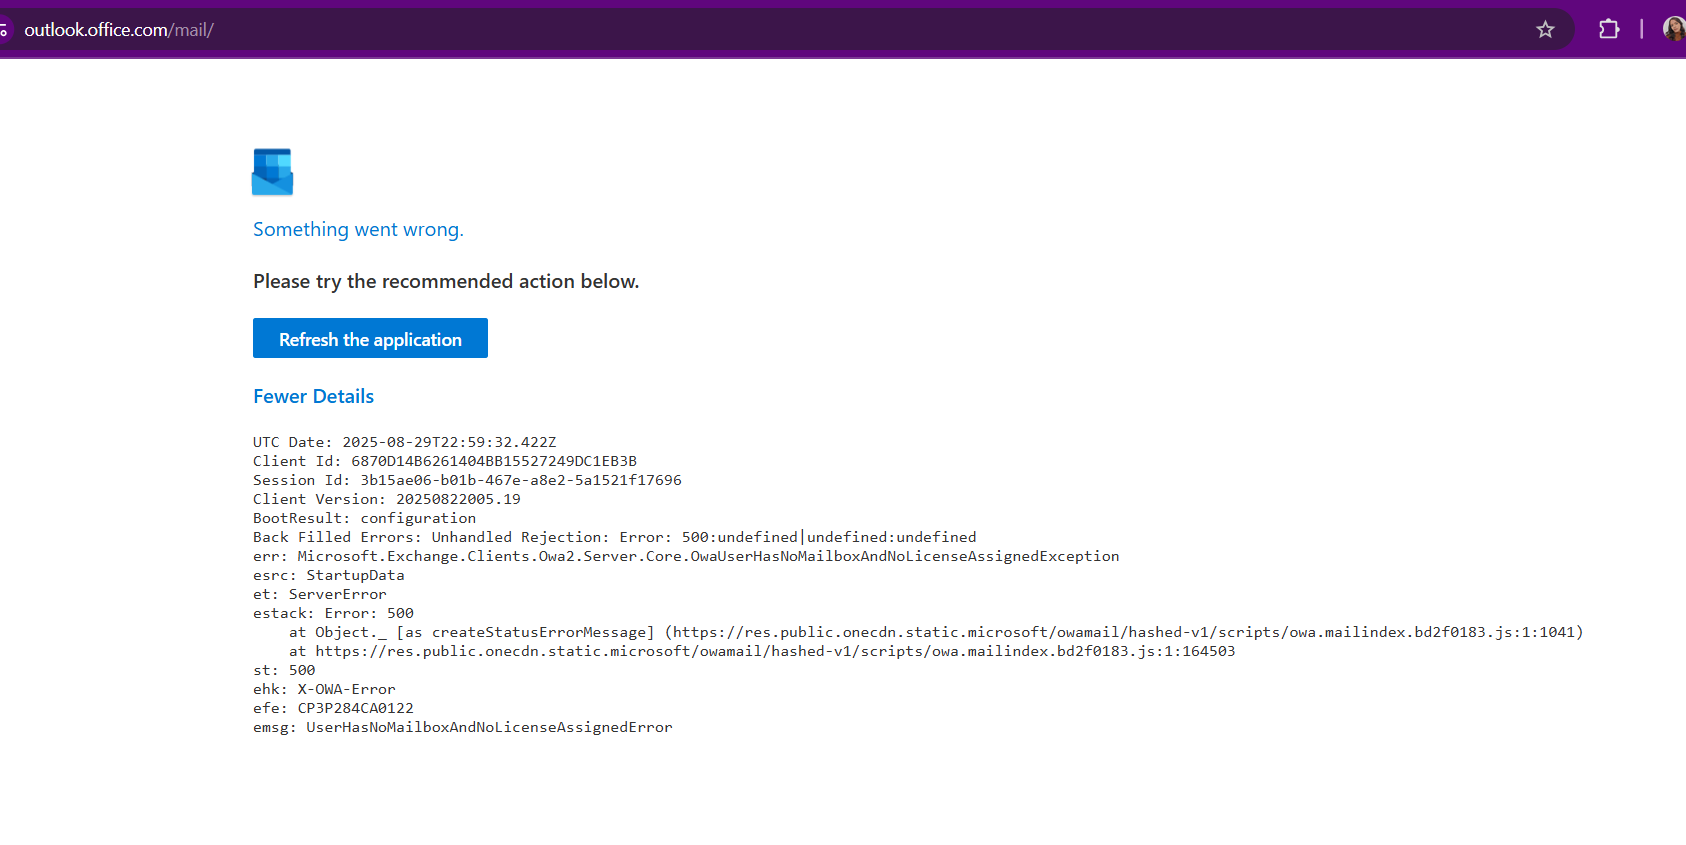
Task: Click the emsg: UserHasNoMailboxAndNoLicenseAssignedError line
Action: [x=463, y=727]
